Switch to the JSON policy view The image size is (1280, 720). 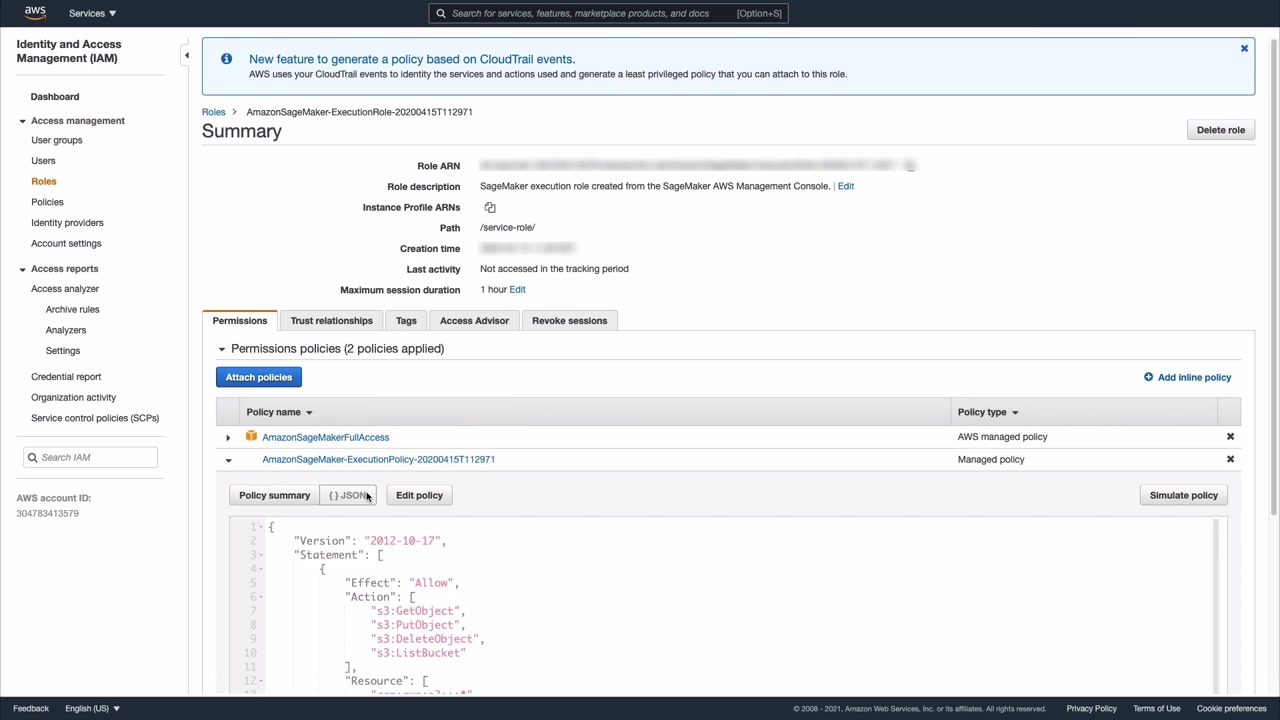pyautogui.click(x=348, y=495)
